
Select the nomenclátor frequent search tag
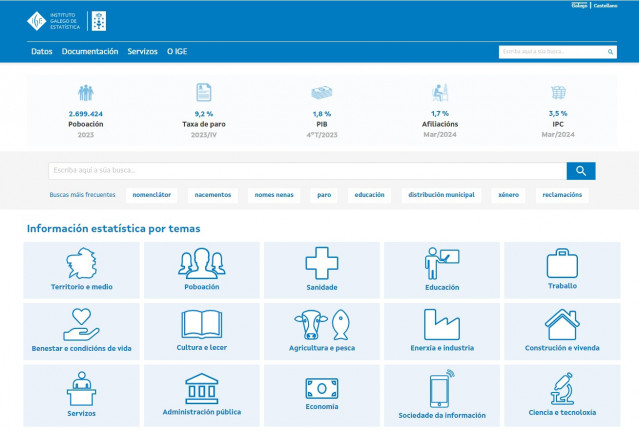click(x=152, y=195)
